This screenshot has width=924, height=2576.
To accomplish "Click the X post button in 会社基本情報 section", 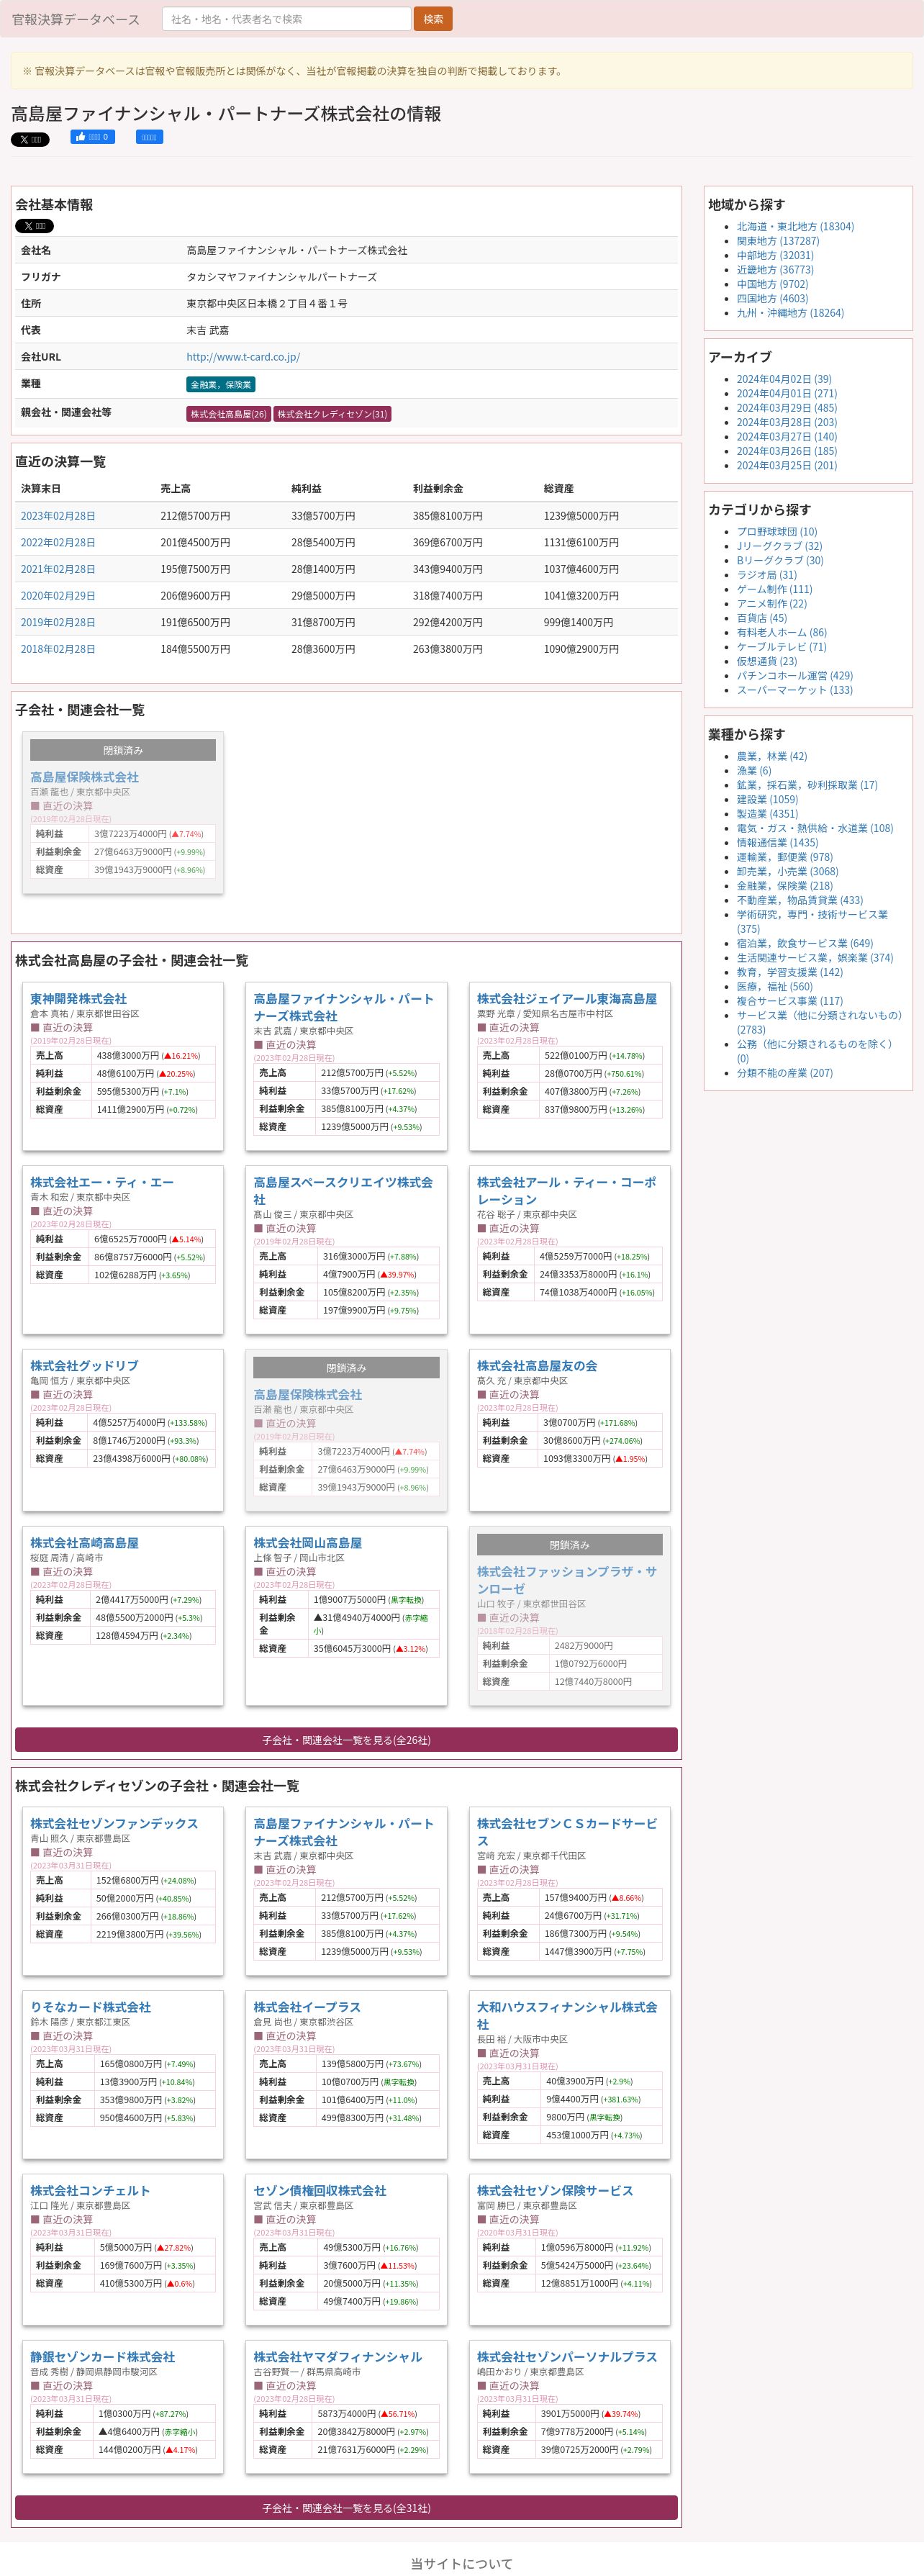I will point(34,226).
